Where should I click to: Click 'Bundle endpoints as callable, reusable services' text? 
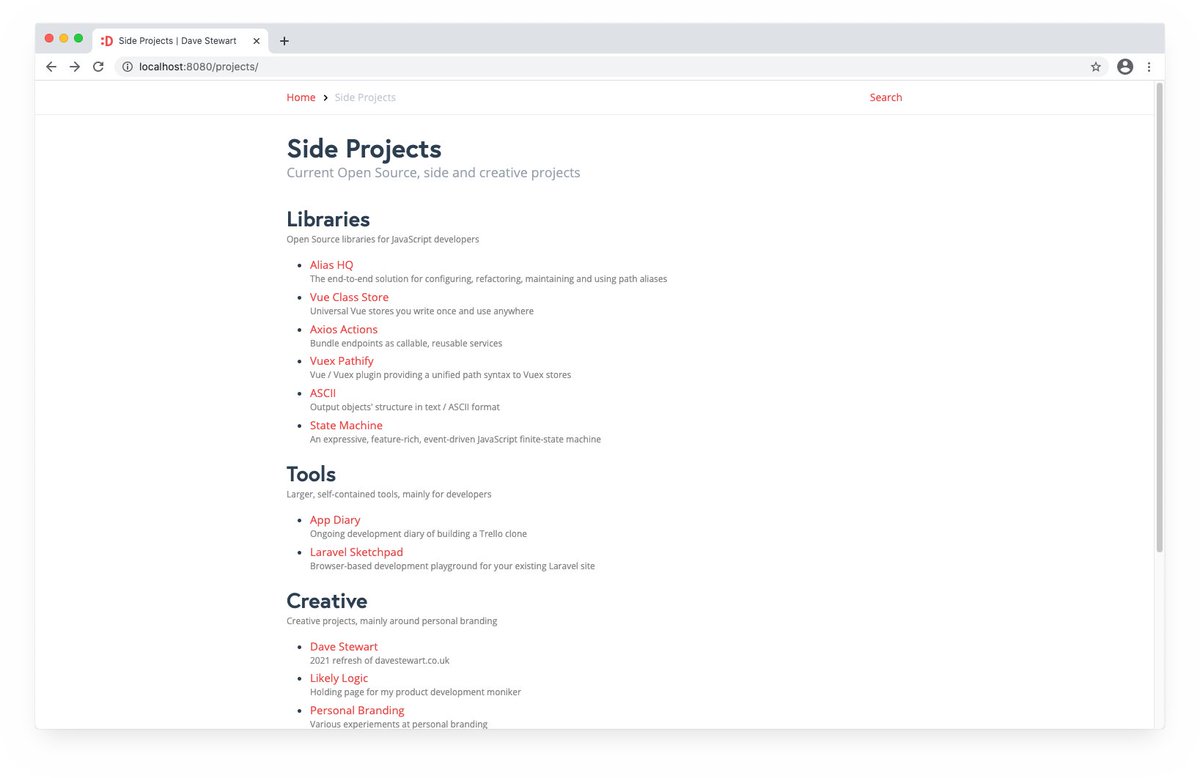[x=406, y=343]
